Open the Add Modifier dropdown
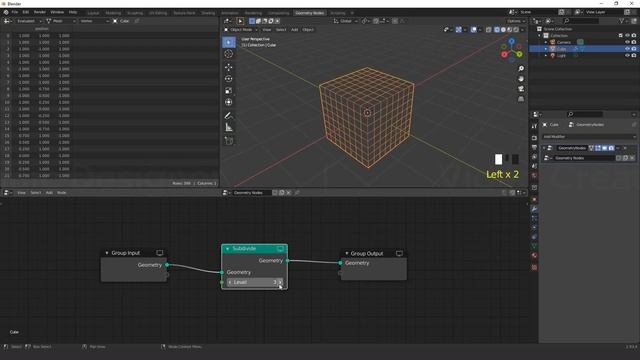 [589, 137]
